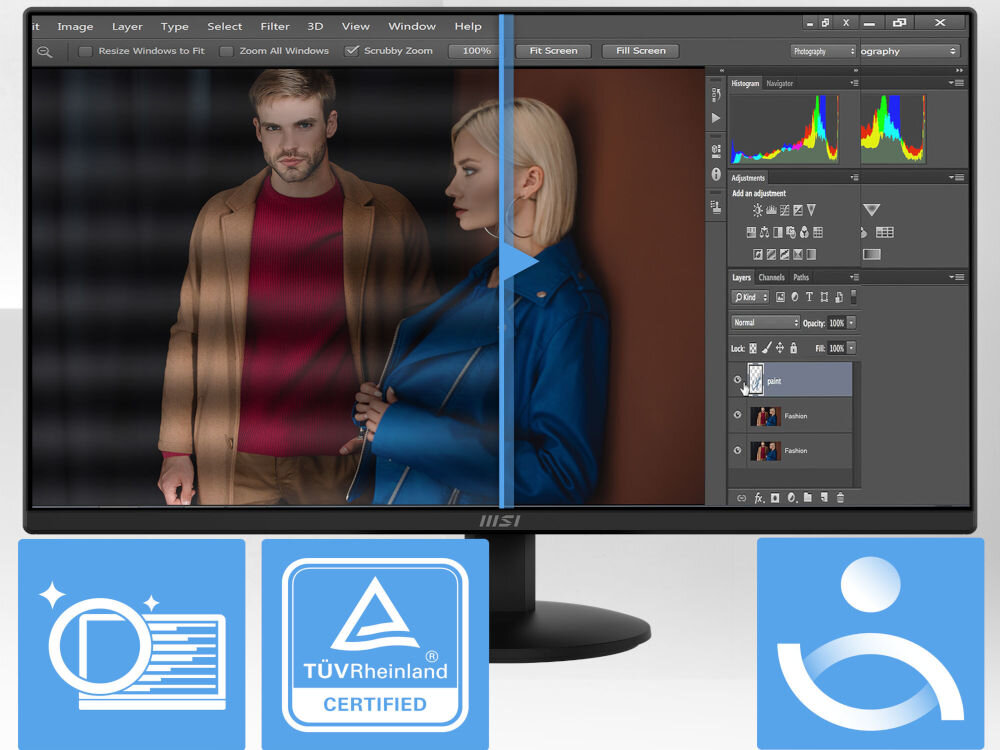Open the Filter menu

click(x=275, y=26)
